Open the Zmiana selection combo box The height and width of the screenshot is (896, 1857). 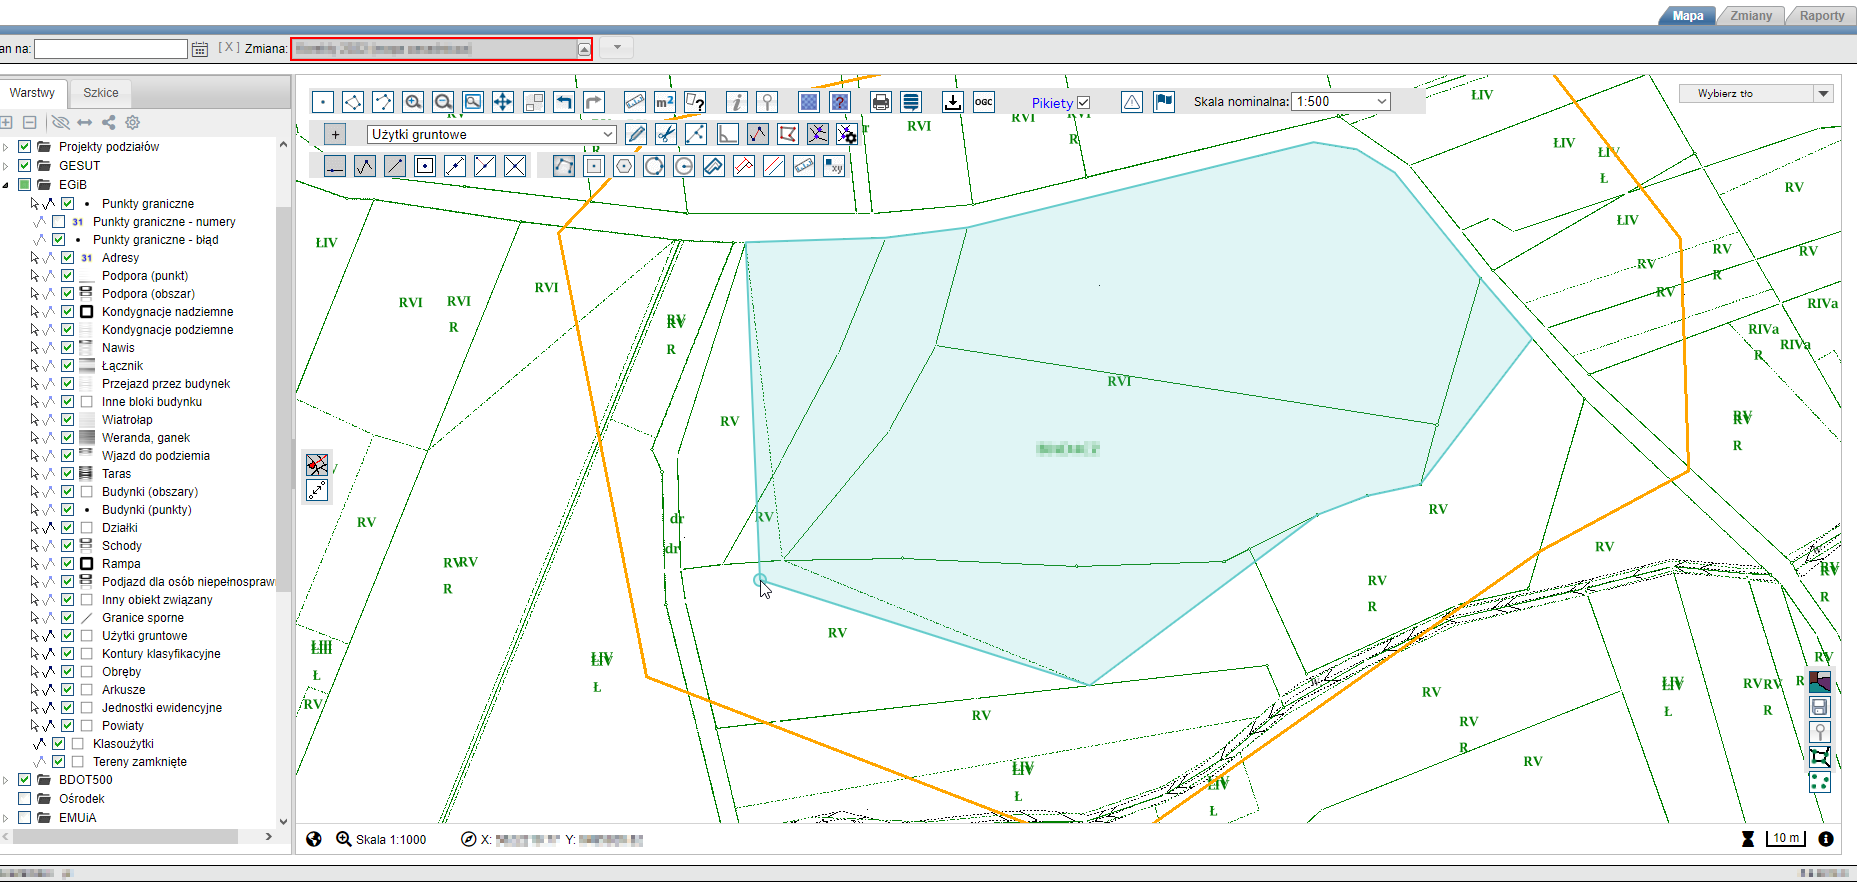point(441,49)
